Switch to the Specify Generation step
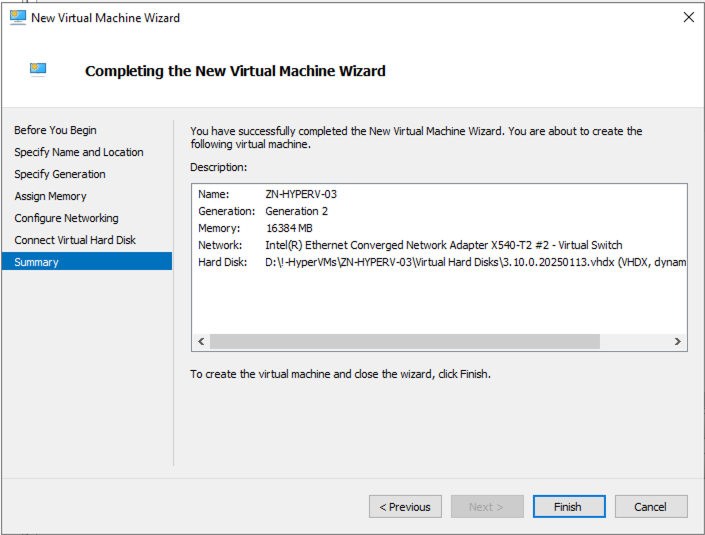The image size is (705, 535). coord(59,174)
